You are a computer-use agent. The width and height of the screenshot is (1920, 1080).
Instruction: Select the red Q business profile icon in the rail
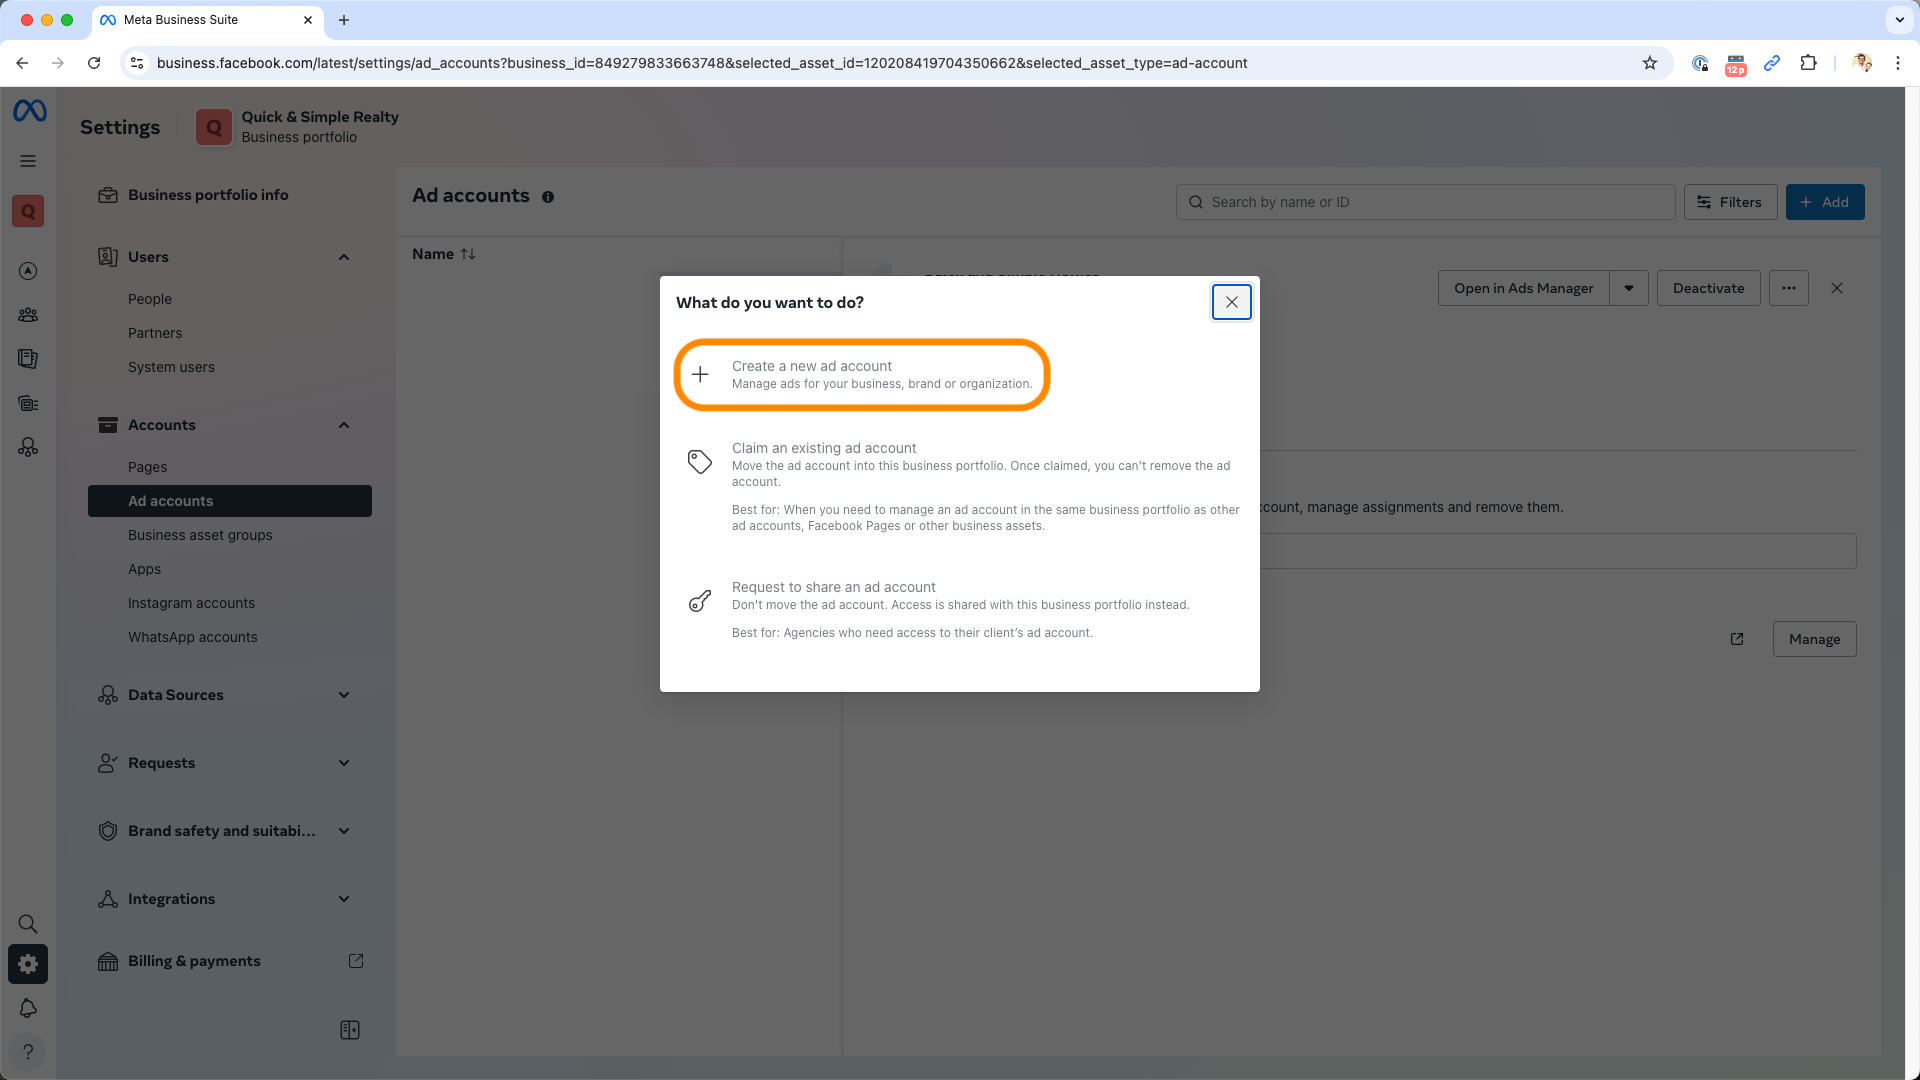coord(28,211)
